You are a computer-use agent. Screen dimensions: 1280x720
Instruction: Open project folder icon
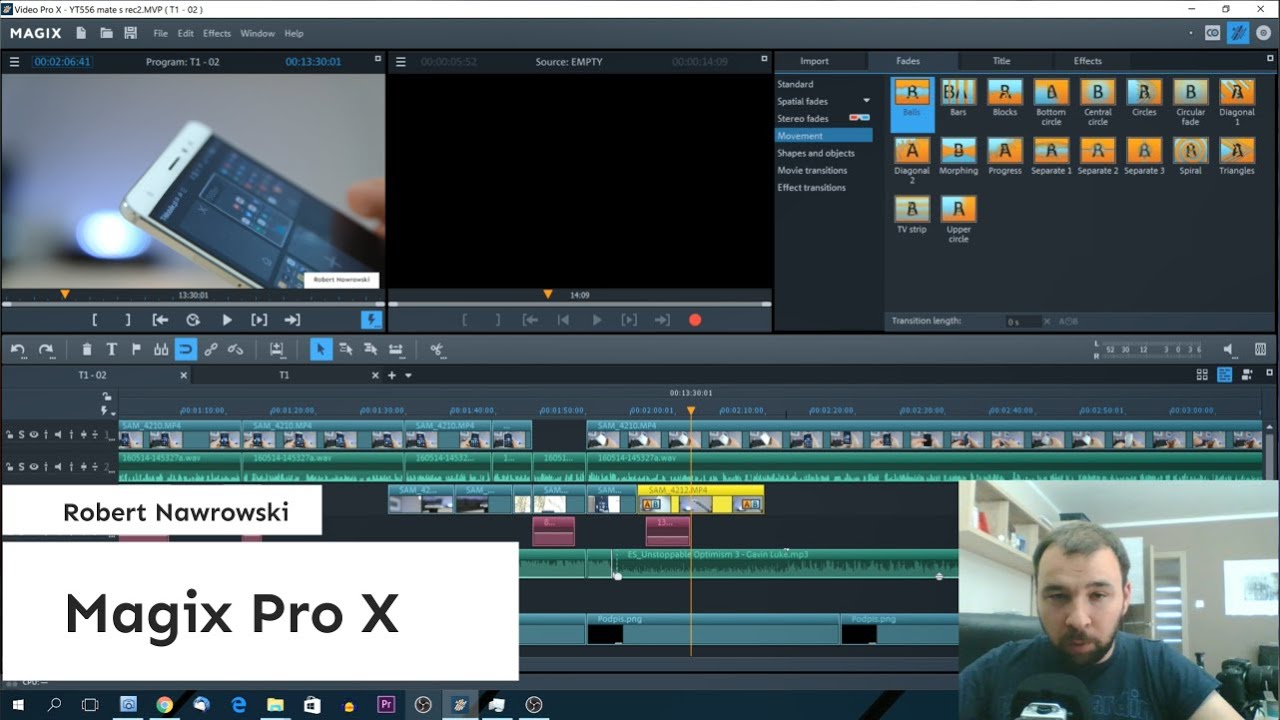point(106,33)
